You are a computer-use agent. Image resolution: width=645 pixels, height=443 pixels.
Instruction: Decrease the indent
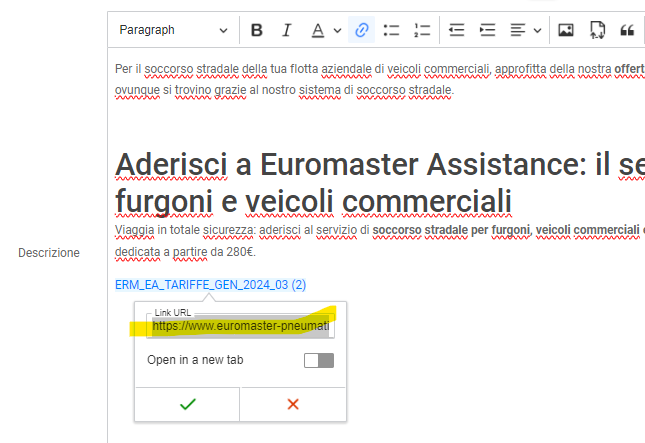click(x=457, y=30)
